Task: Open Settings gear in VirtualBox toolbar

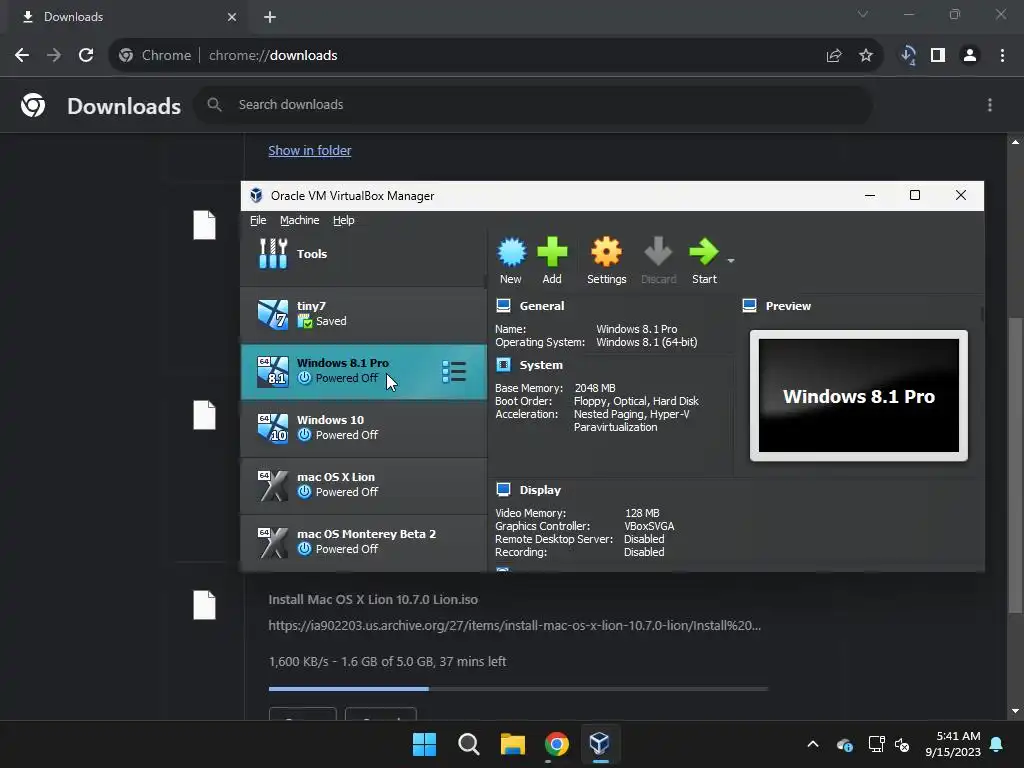Action: point(606,252)
